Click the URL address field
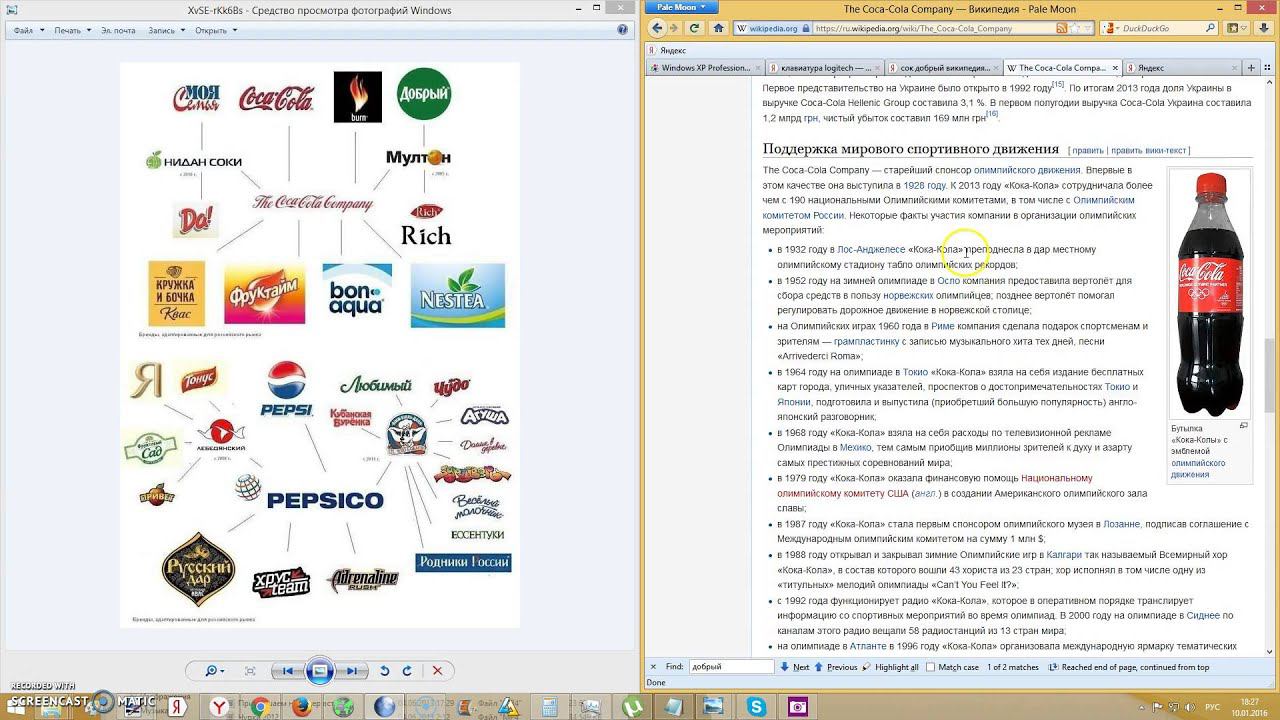The height and width of the screenshot is (720, 1280). 935,28
